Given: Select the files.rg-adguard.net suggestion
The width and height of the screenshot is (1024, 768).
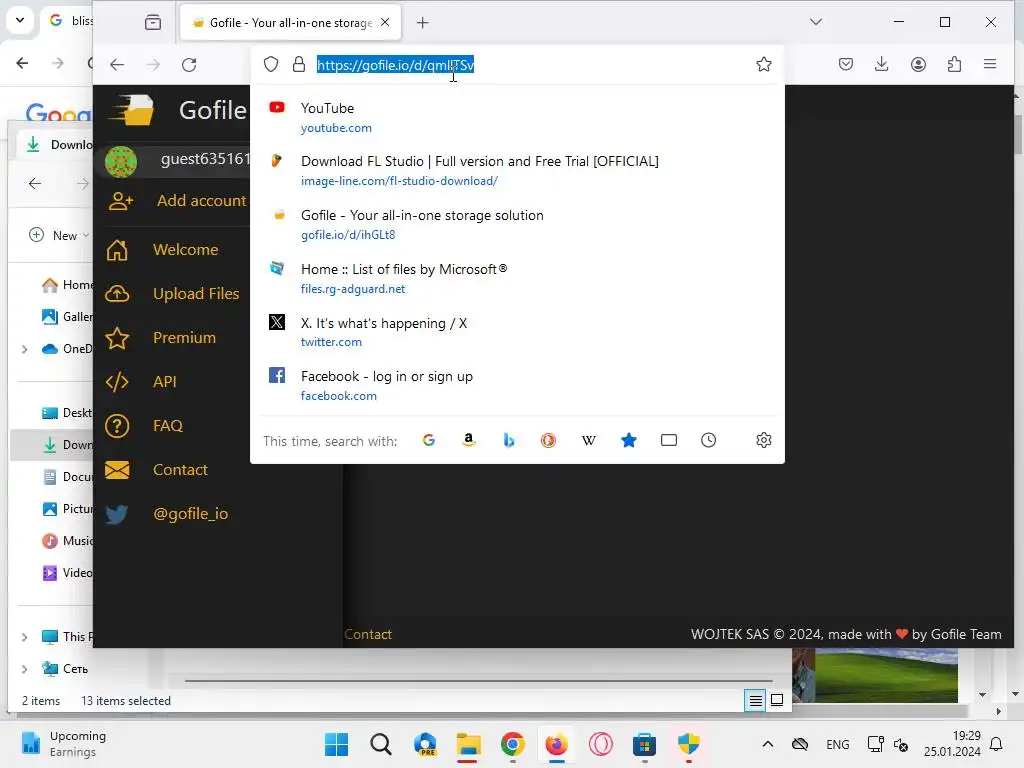Looking at the screenshot, I should pos(517,278).
